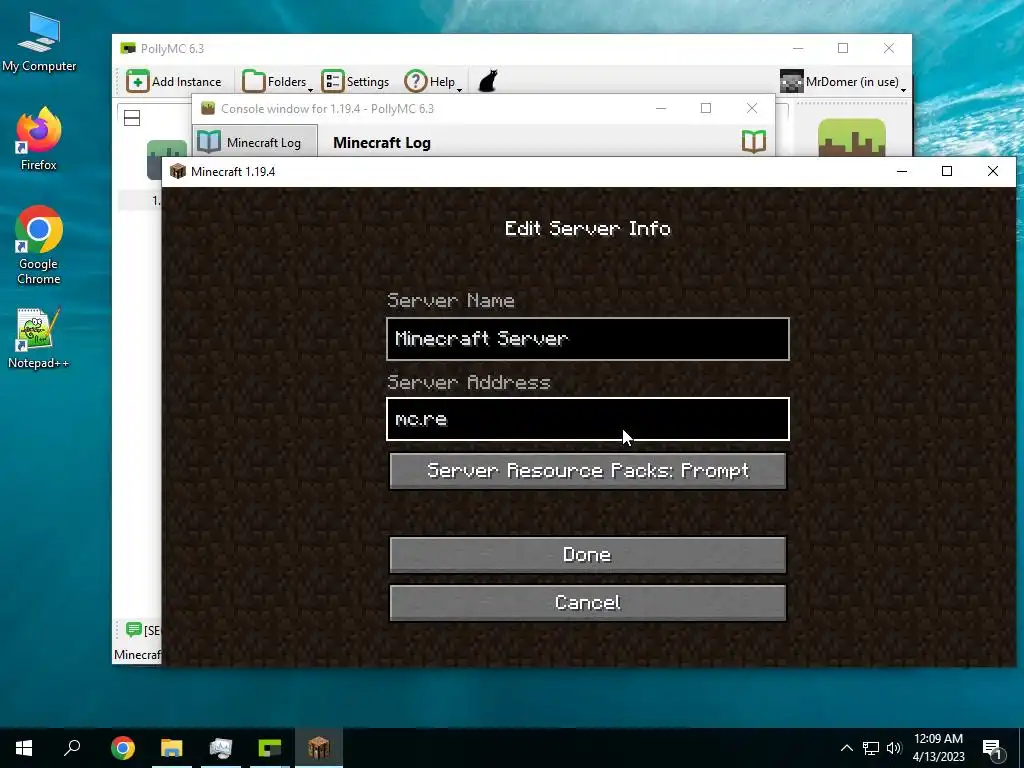The height and width of the screenshot is (768, 1024).
Task: Select the Minecraft Log tab in console
Action: (x=254, y=142)
